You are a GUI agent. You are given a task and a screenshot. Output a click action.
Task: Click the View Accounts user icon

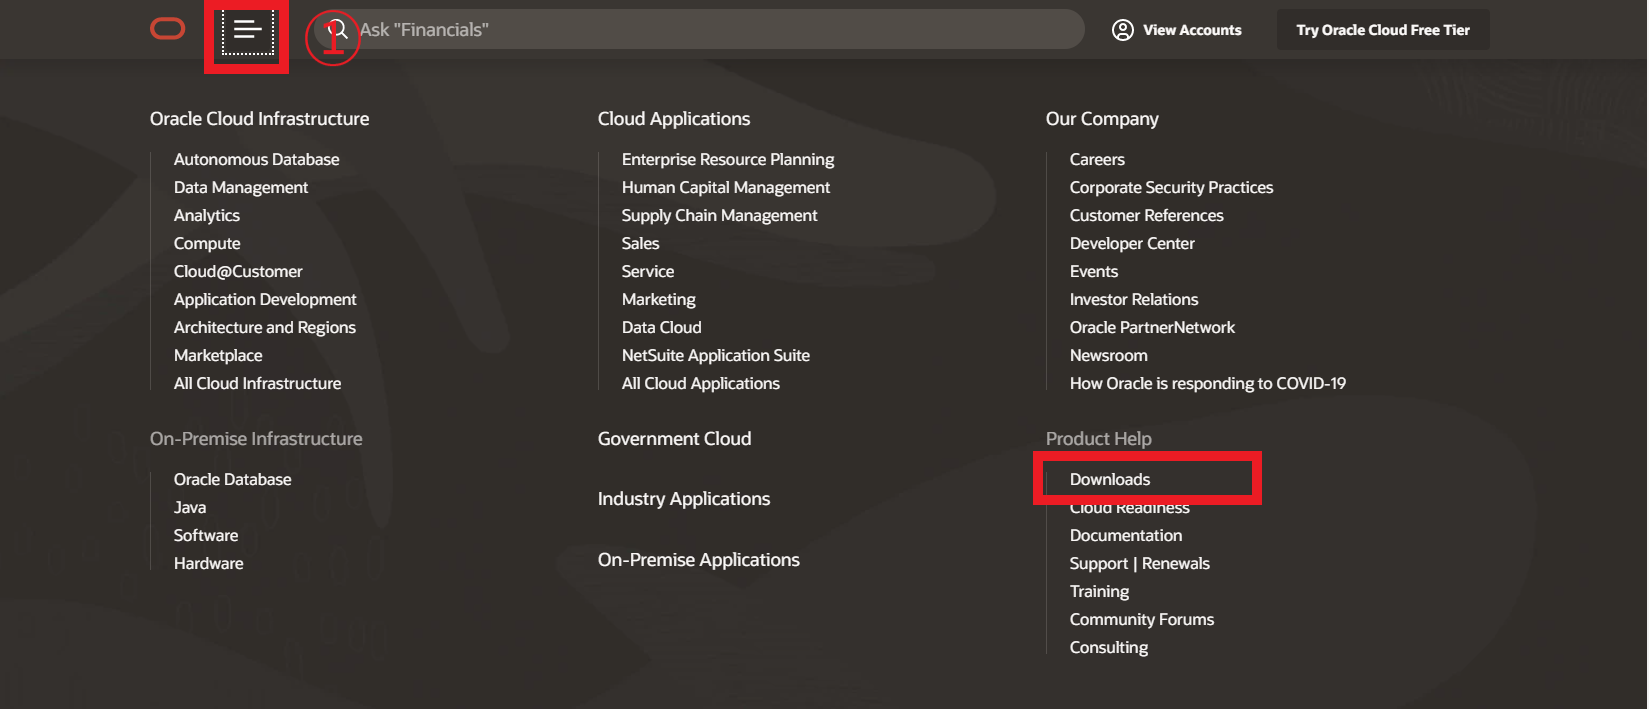(x=1123, y=30)
